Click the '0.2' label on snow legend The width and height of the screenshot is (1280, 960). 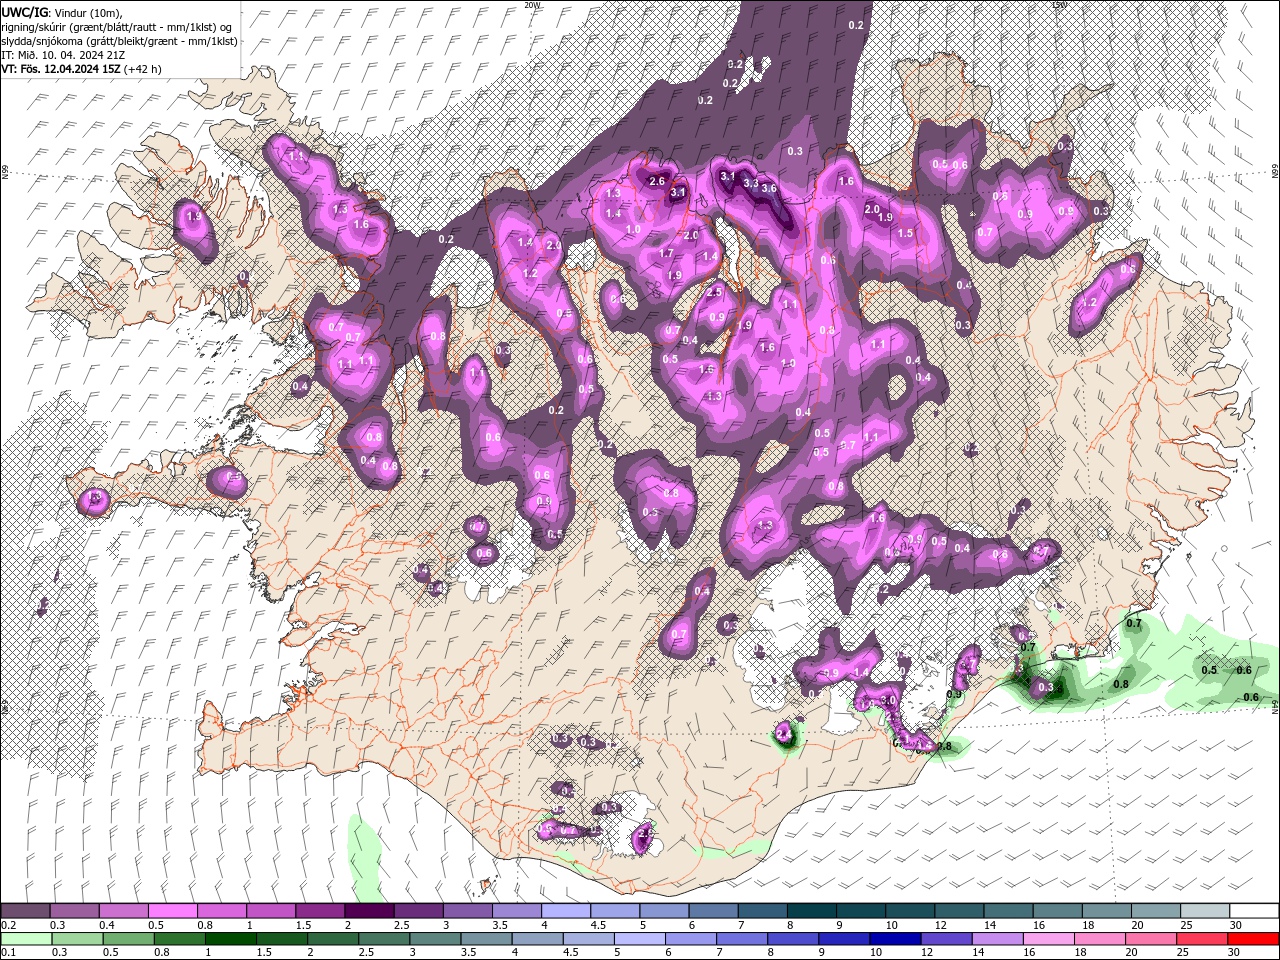coord(8,925)
